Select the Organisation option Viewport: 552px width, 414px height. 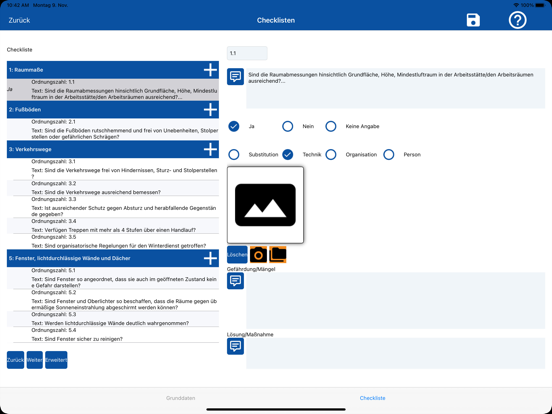point(331,154)
